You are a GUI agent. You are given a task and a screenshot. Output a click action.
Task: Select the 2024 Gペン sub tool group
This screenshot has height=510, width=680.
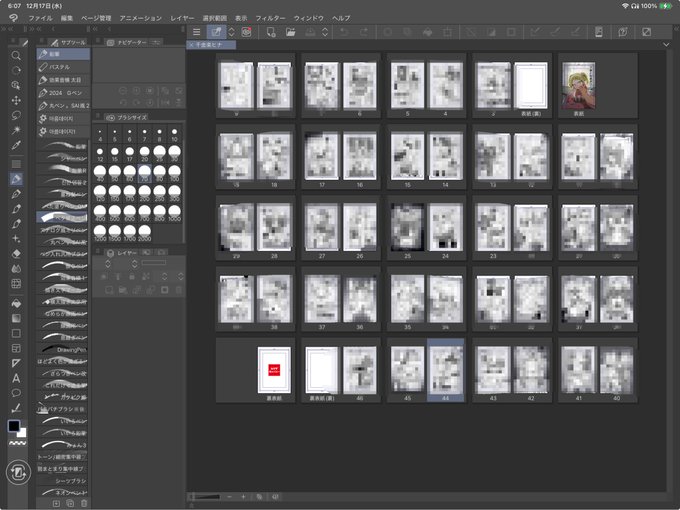click(x=63, y=93)
